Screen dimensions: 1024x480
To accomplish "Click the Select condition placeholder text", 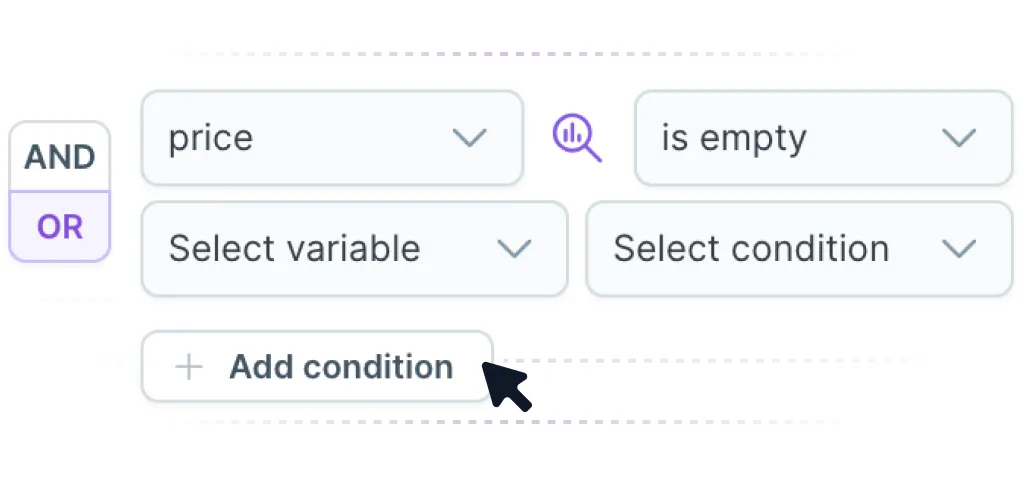I will (x=751, y=249).
